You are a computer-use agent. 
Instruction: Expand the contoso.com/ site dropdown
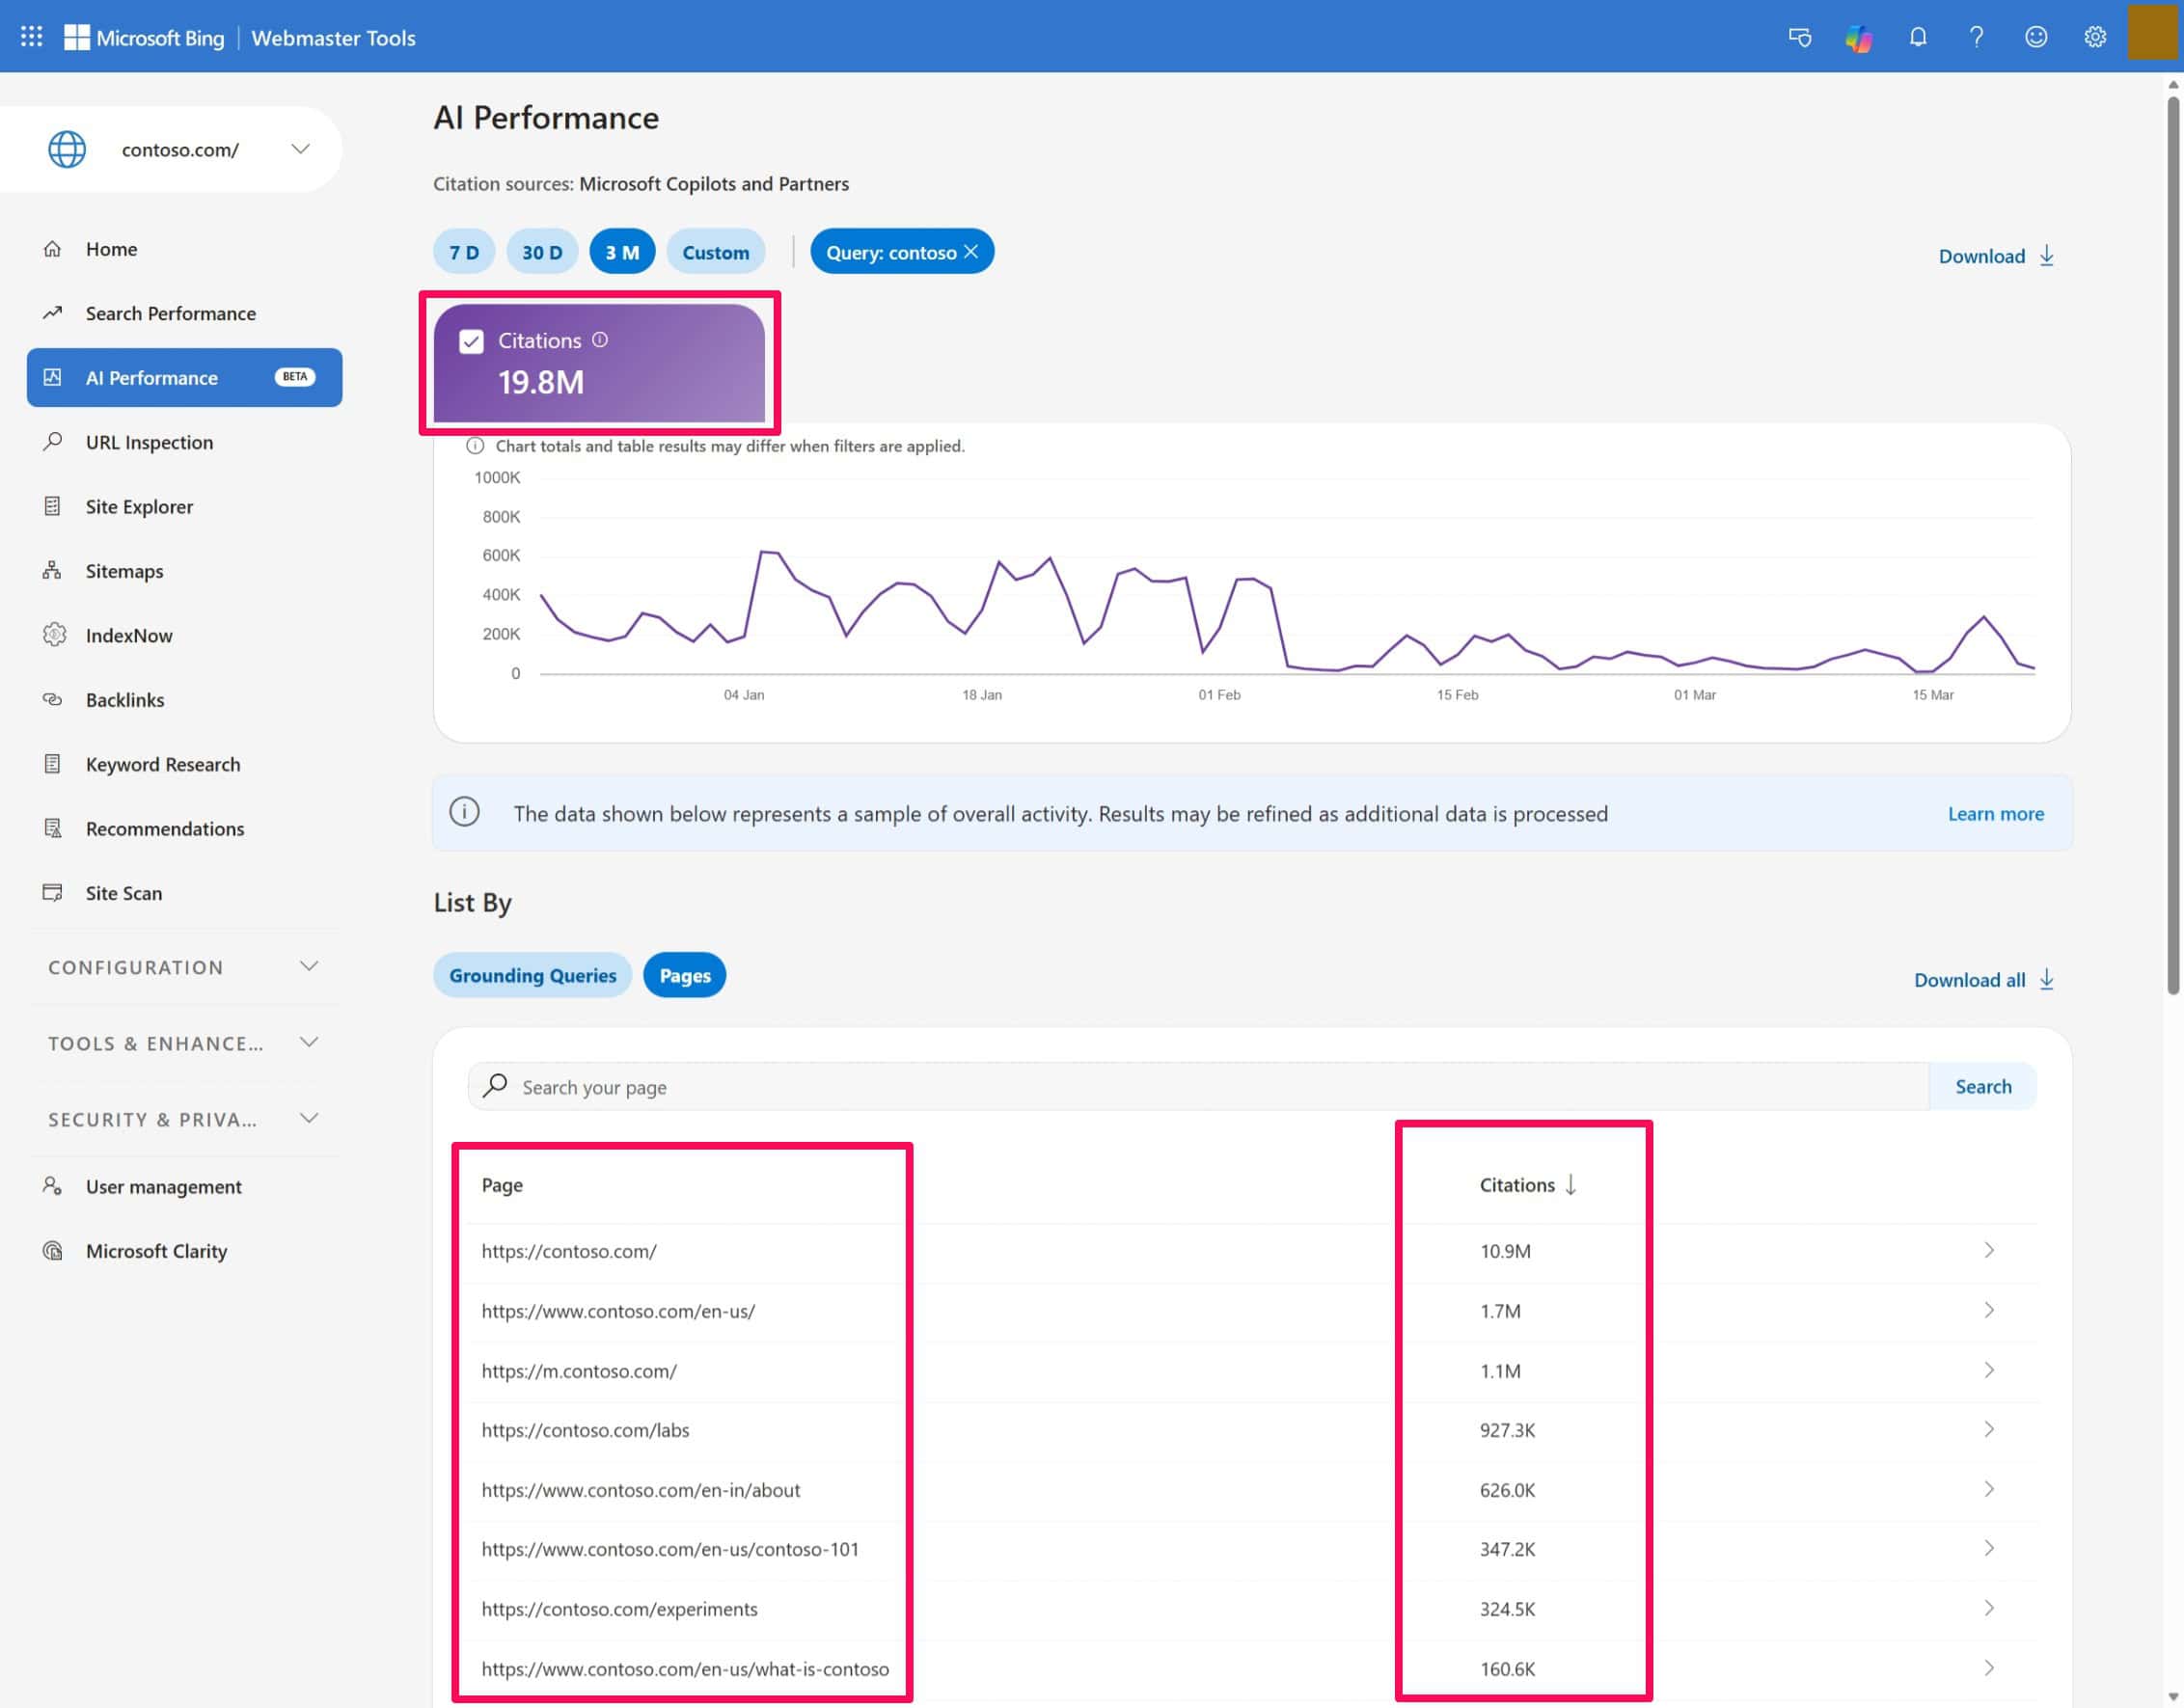click(300, 149)
